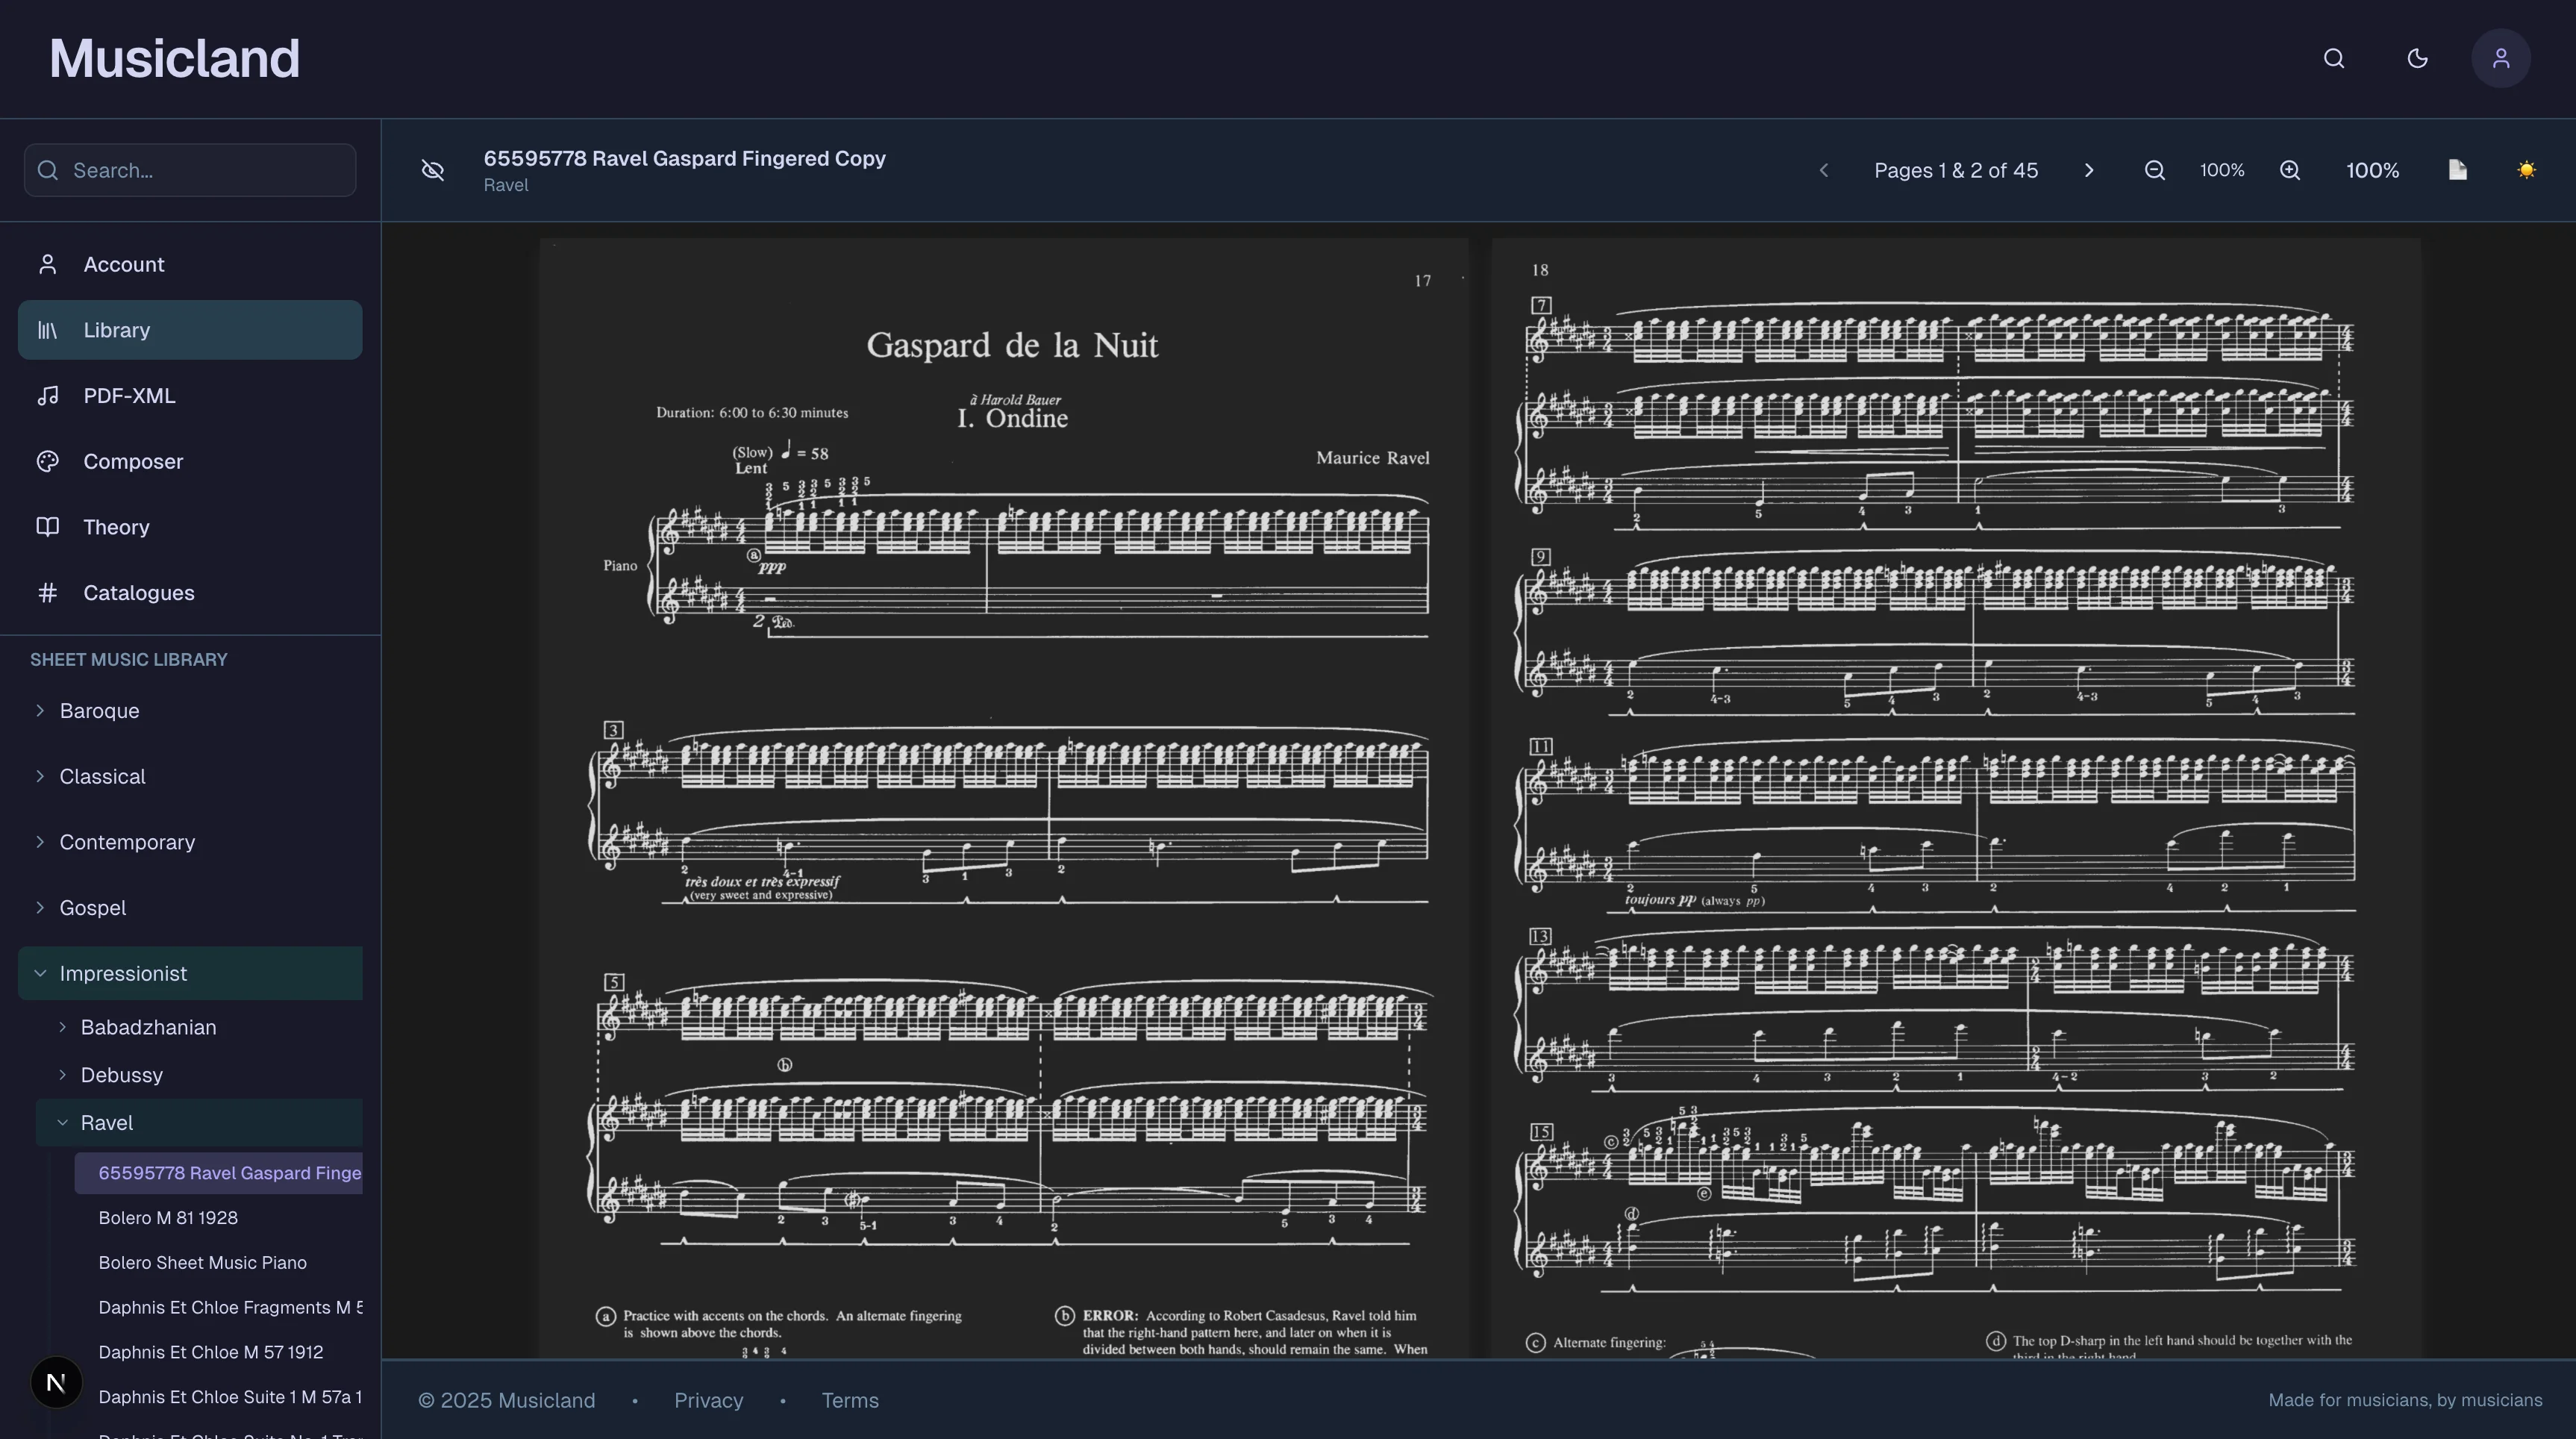Advance to the next page spread
2576x1439 pixels.
2089,170
